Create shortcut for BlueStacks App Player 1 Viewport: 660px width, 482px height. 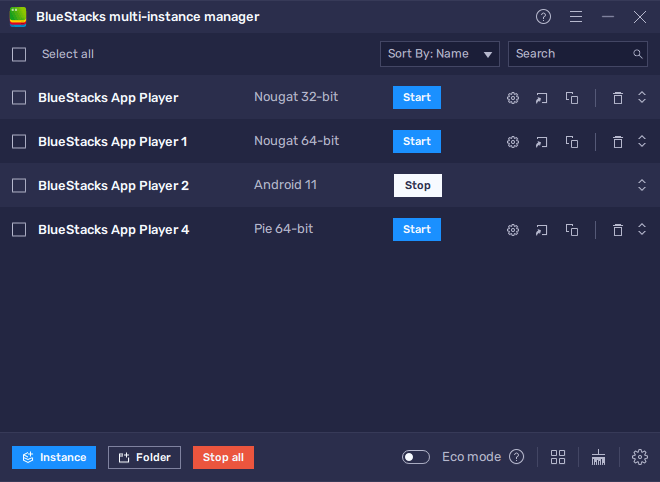point(541,142)
